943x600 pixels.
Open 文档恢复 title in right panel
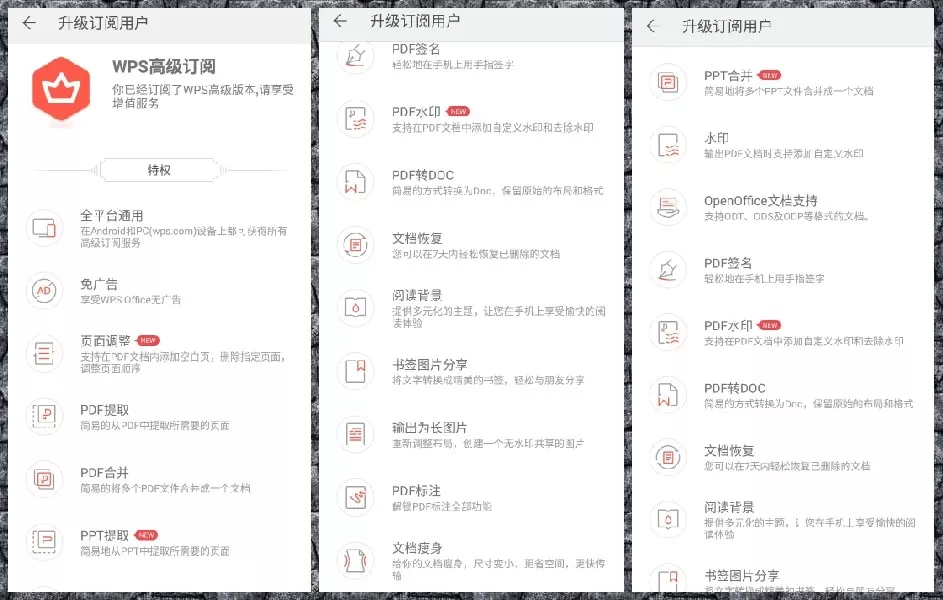pyautogui.click(x=729, y=451)
